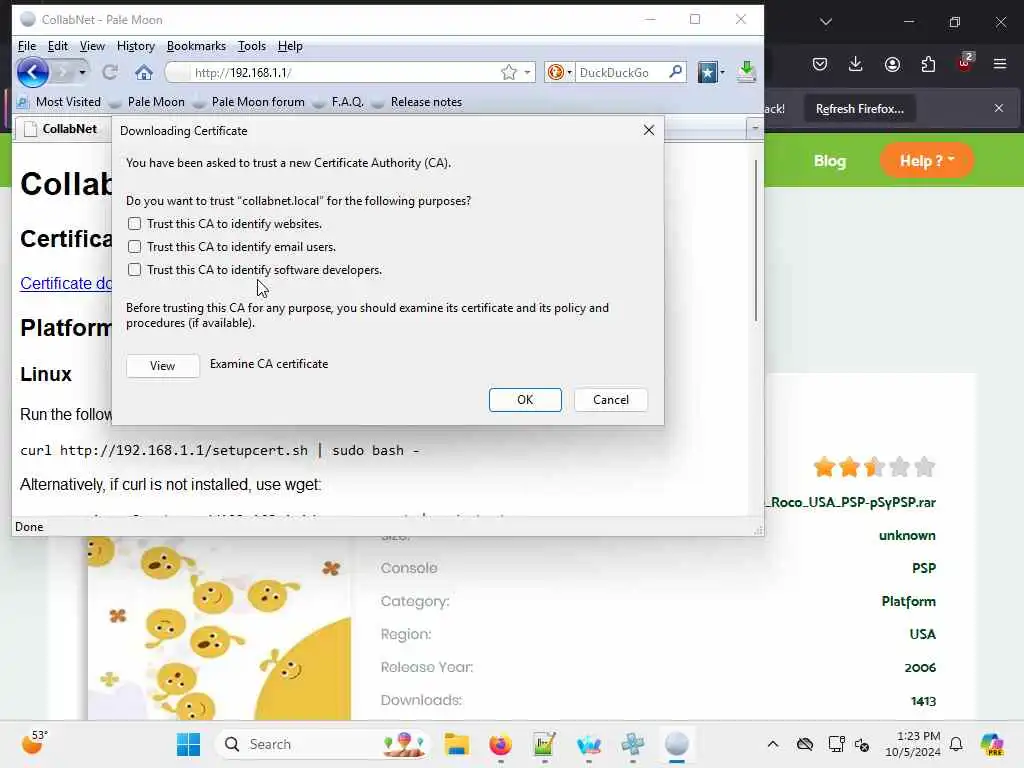Viewport: 1024px width, 768px height.
Task: Enable Trust this CA to identify email users
Action: coord(135,247)
